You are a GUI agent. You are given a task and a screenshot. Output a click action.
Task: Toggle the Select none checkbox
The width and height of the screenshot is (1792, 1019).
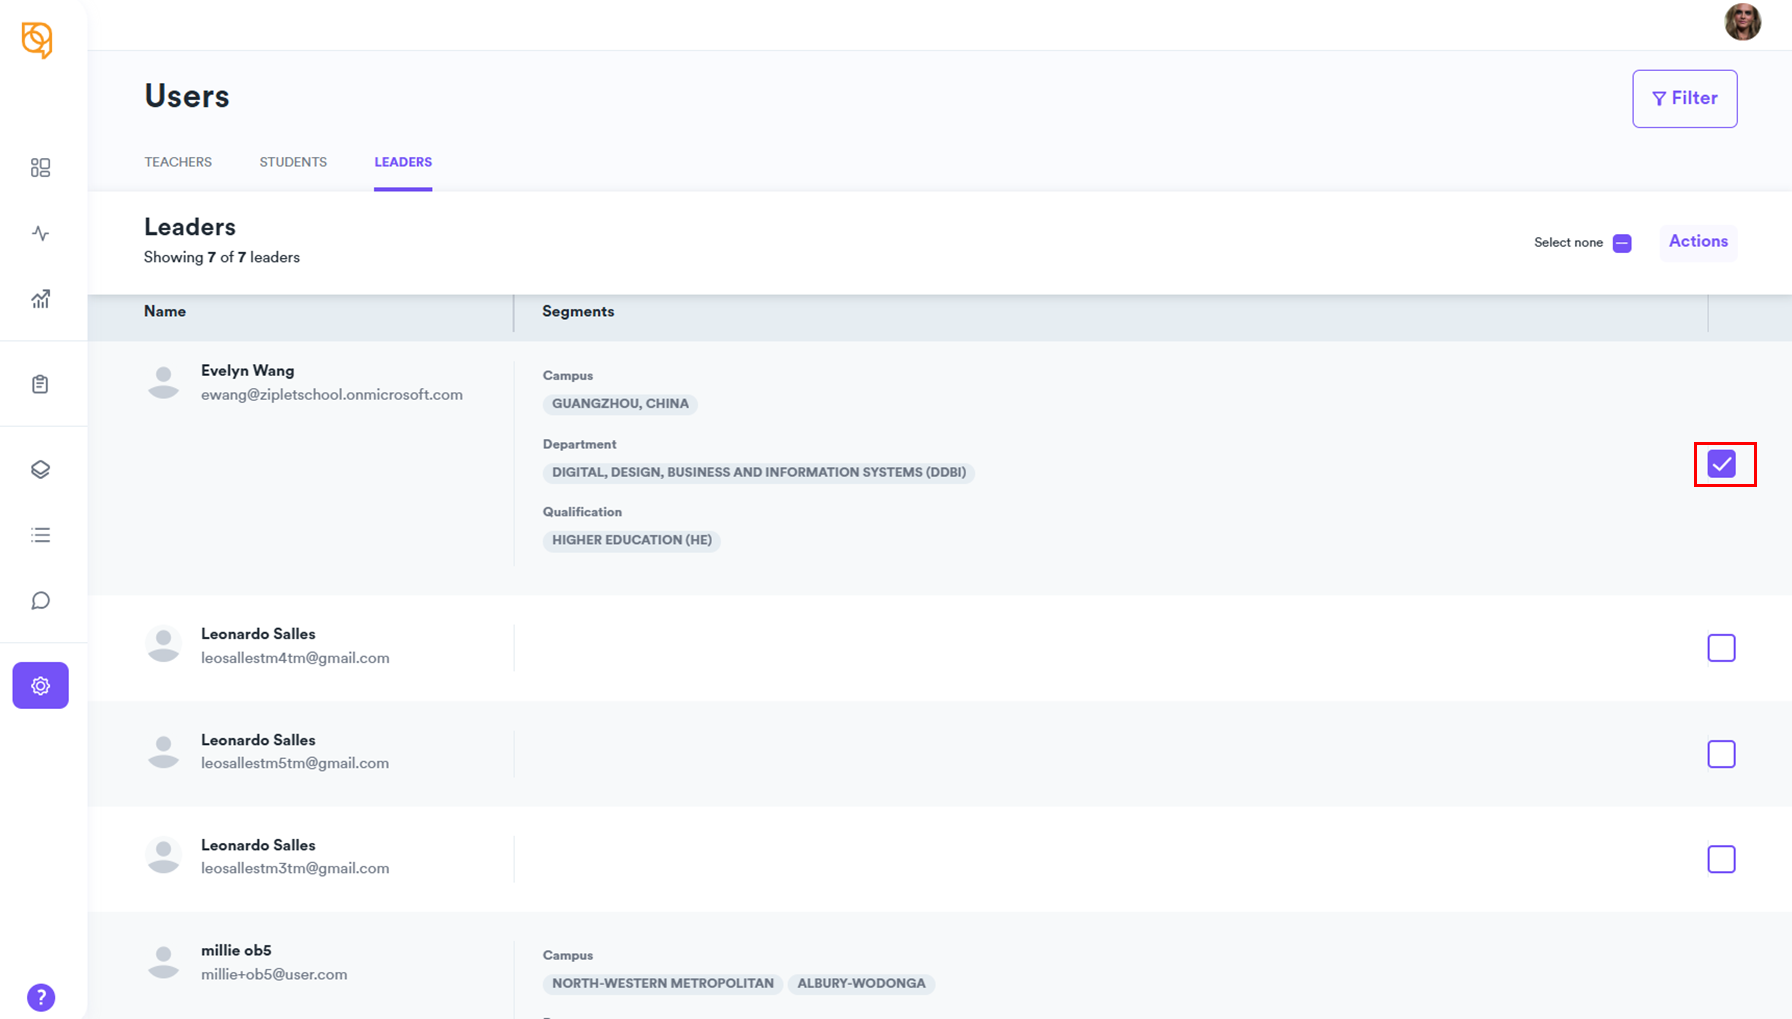(1622, 243)
